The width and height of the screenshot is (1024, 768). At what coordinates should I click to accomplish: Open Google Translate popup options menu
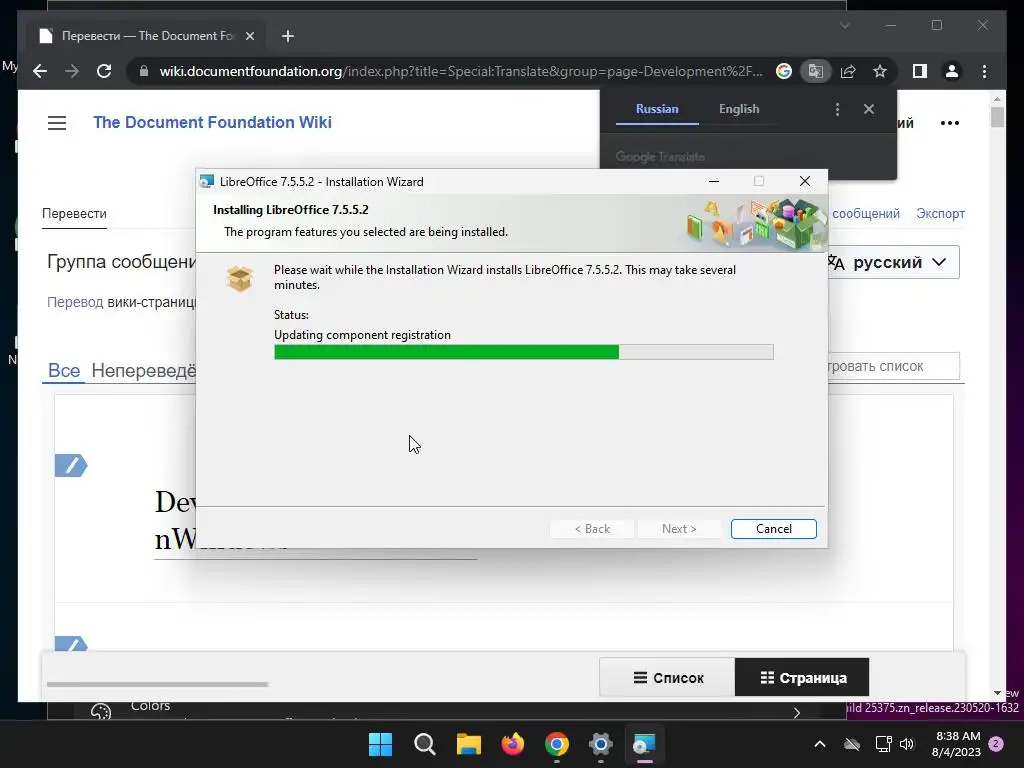click(x=837, y=109)
